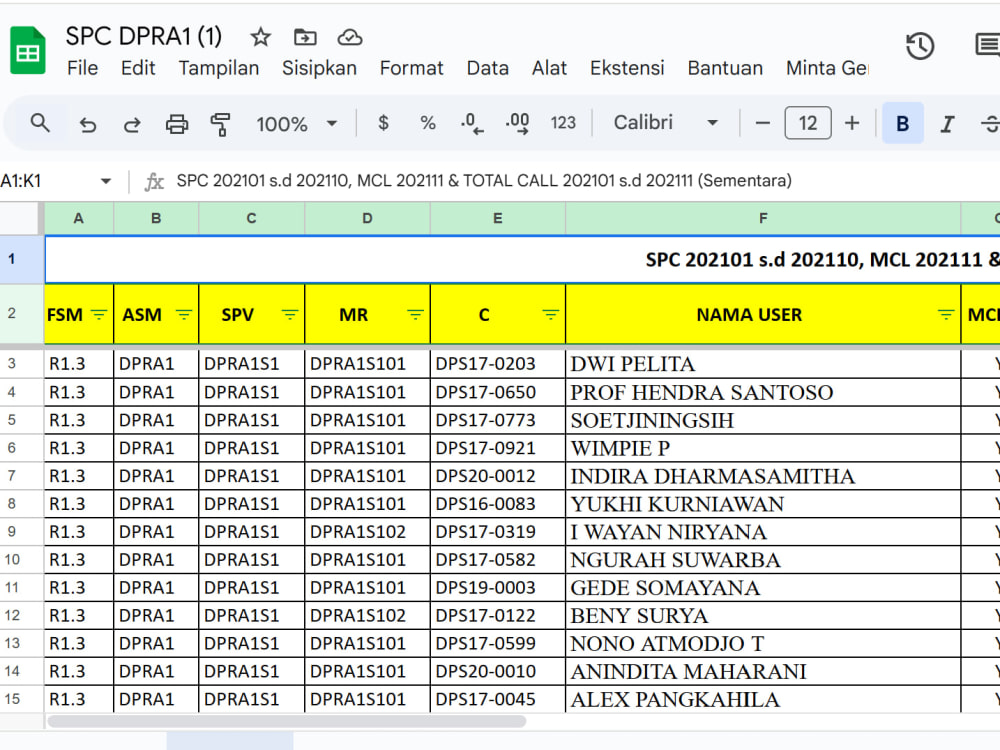Click into the formula bar text
Viewport: 1000px width, 750px height.
coord(484,181)
